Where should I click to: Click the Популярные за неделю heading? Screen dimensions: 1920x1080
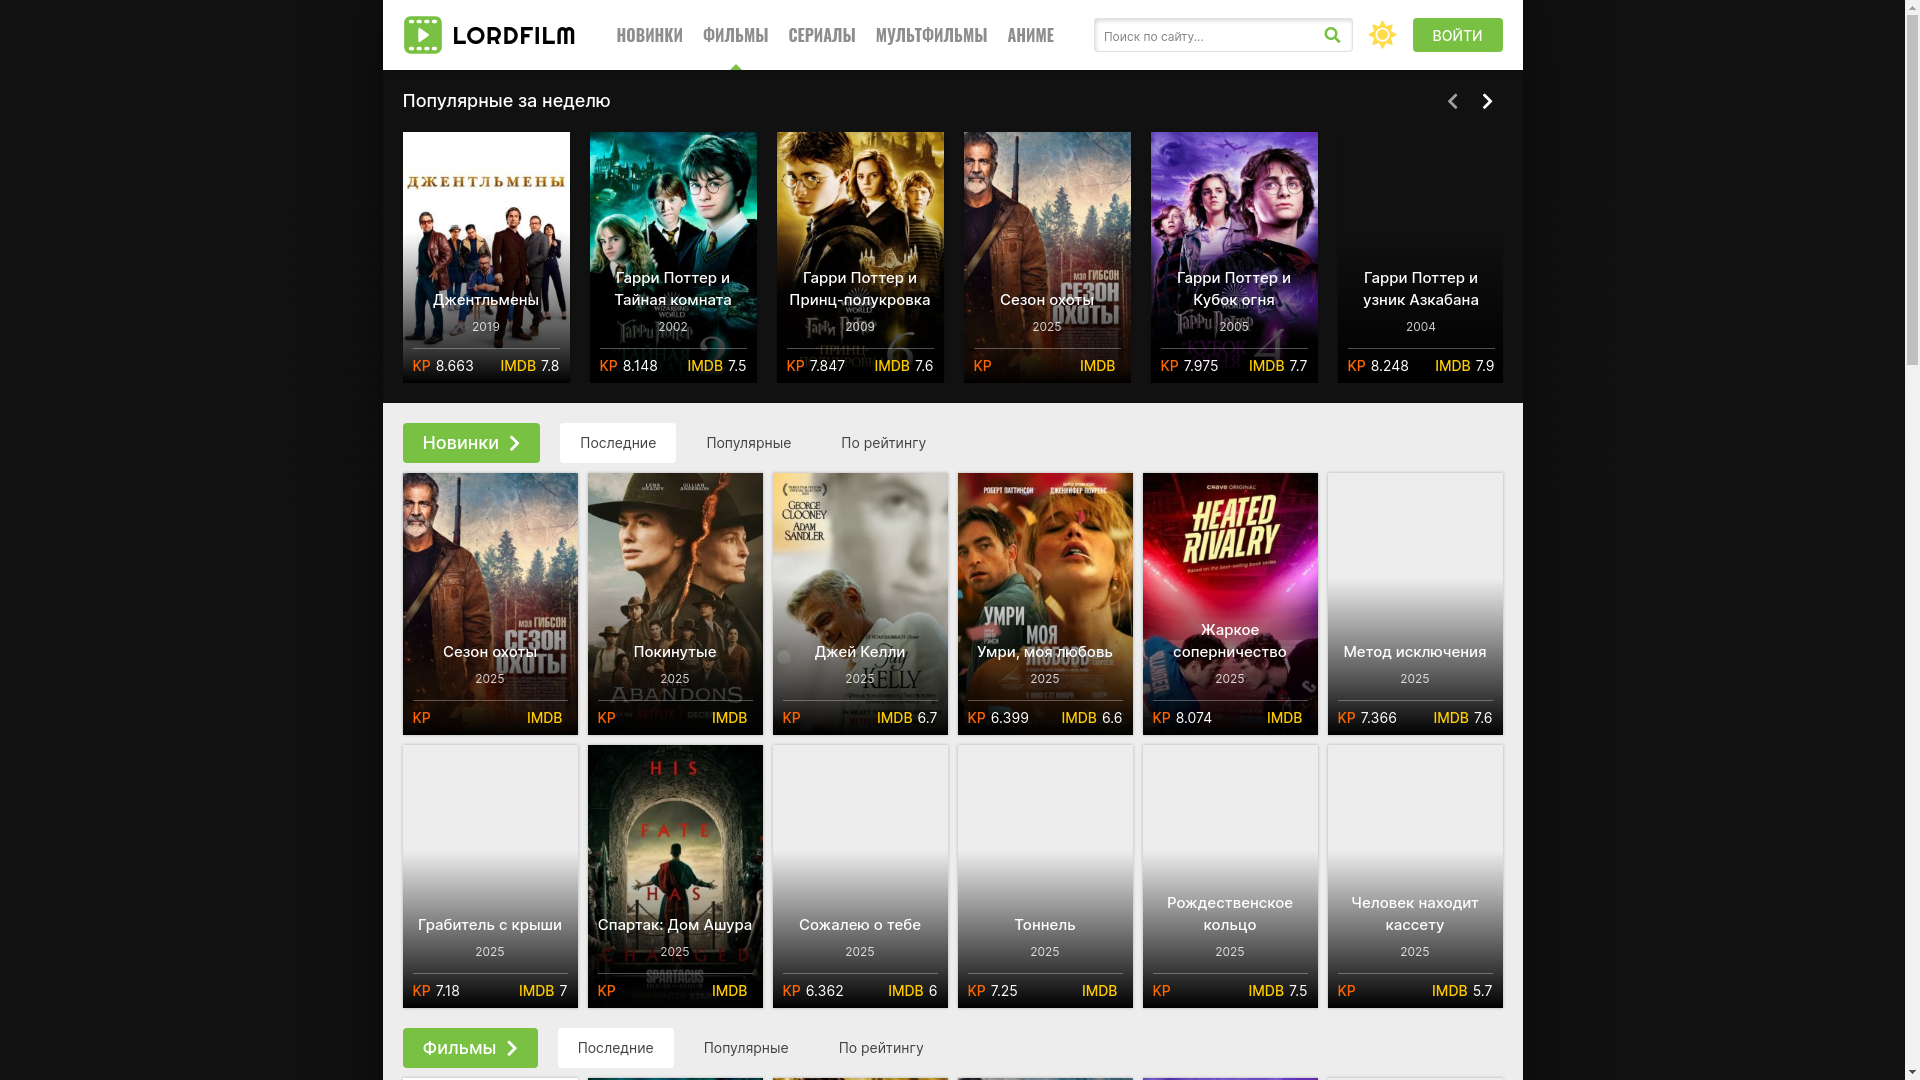coord(506,101)
